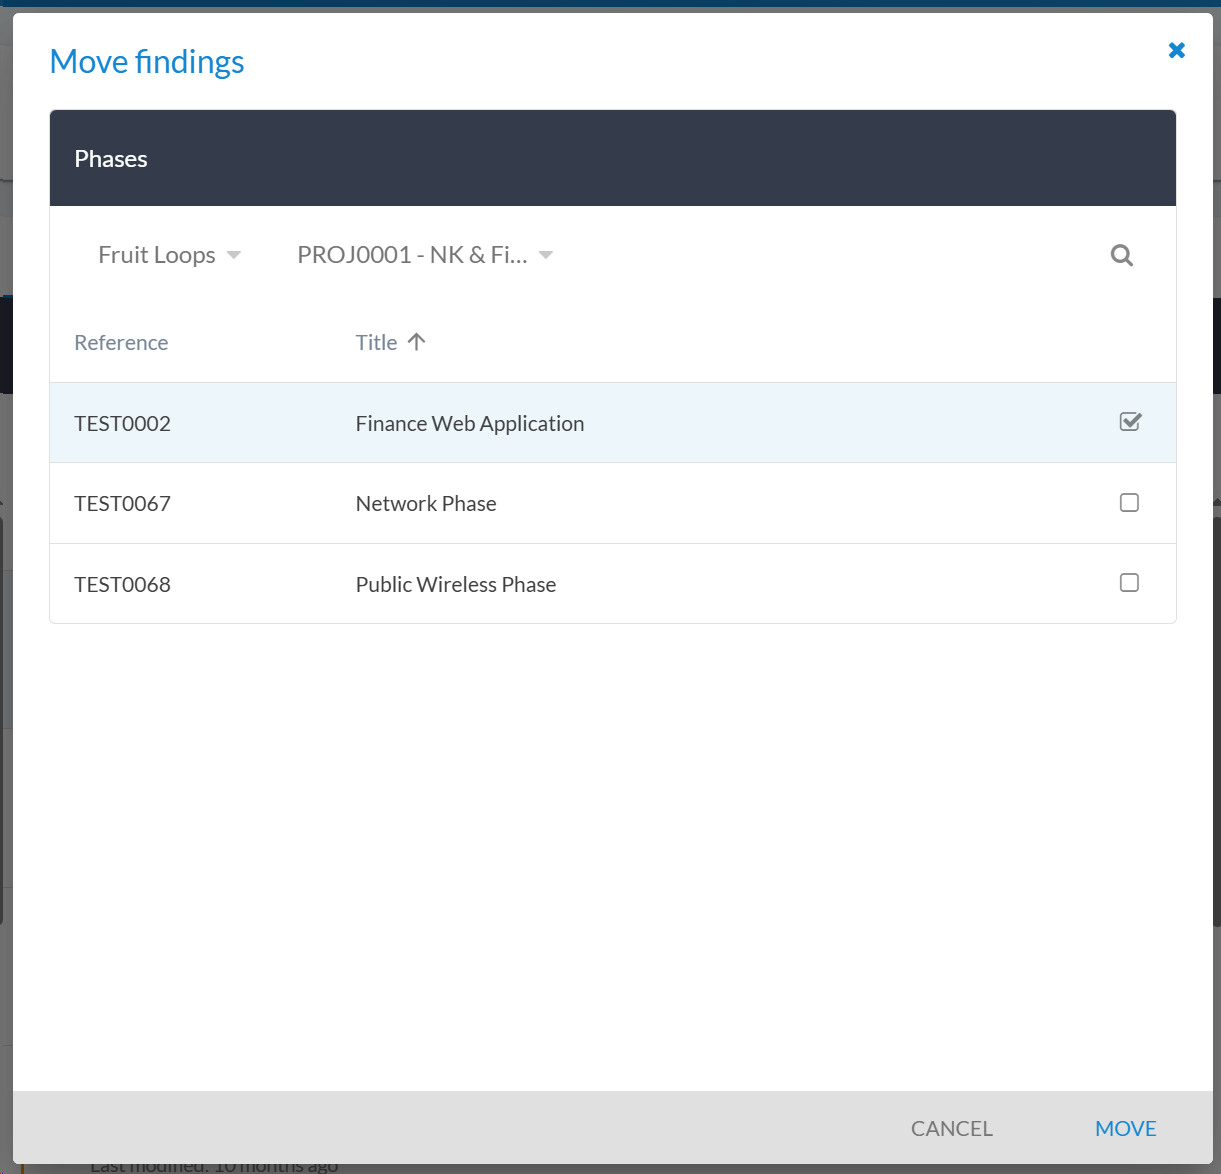Confirm with the MOVE button
This screenshot has width=1221, height=1174.
[1125, 1128]
